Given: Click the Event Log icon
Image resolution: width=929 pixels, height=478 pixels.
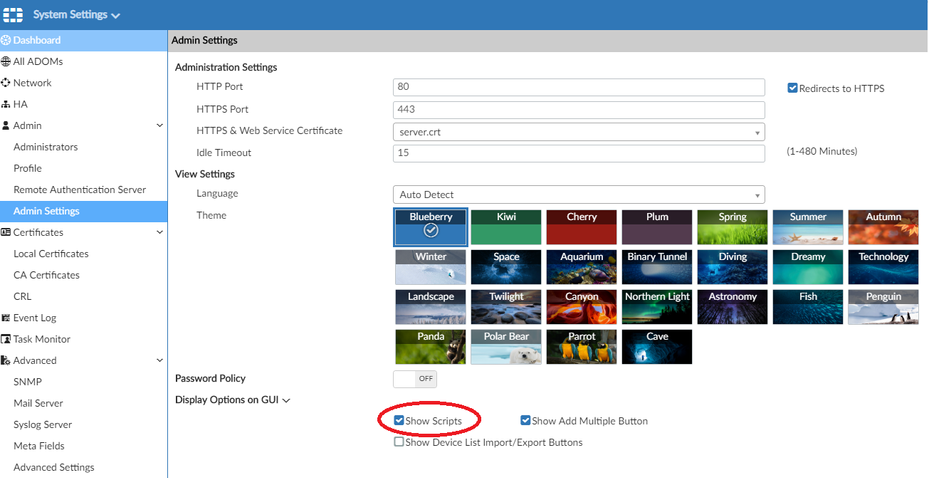Looking at the screenshot, I should (x=6, y=317).
